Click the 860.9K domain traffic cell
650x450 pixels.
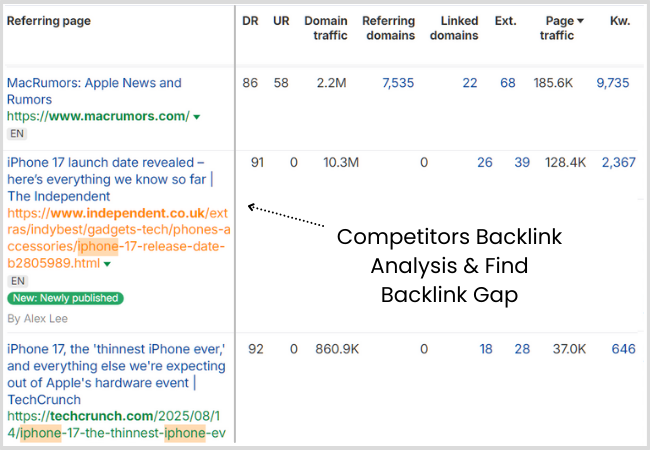click(337, 349)
